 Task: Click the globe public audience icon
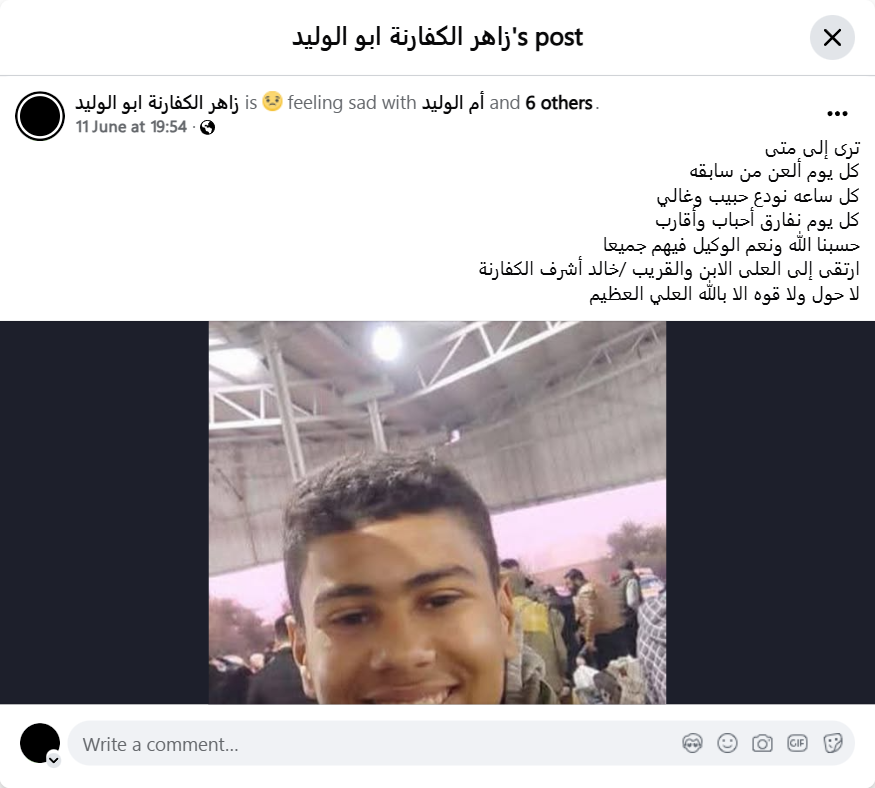[x=208, y=128]
